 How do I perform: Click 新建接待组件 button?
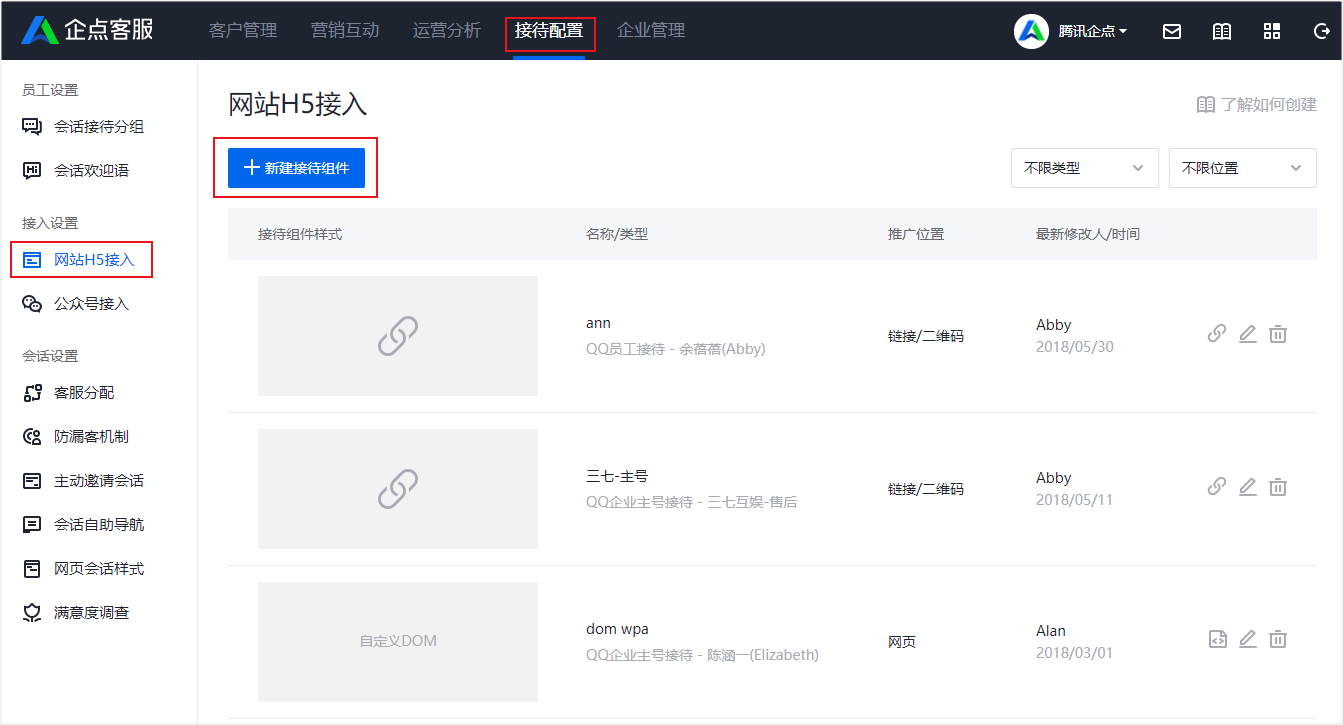point(296,168)
